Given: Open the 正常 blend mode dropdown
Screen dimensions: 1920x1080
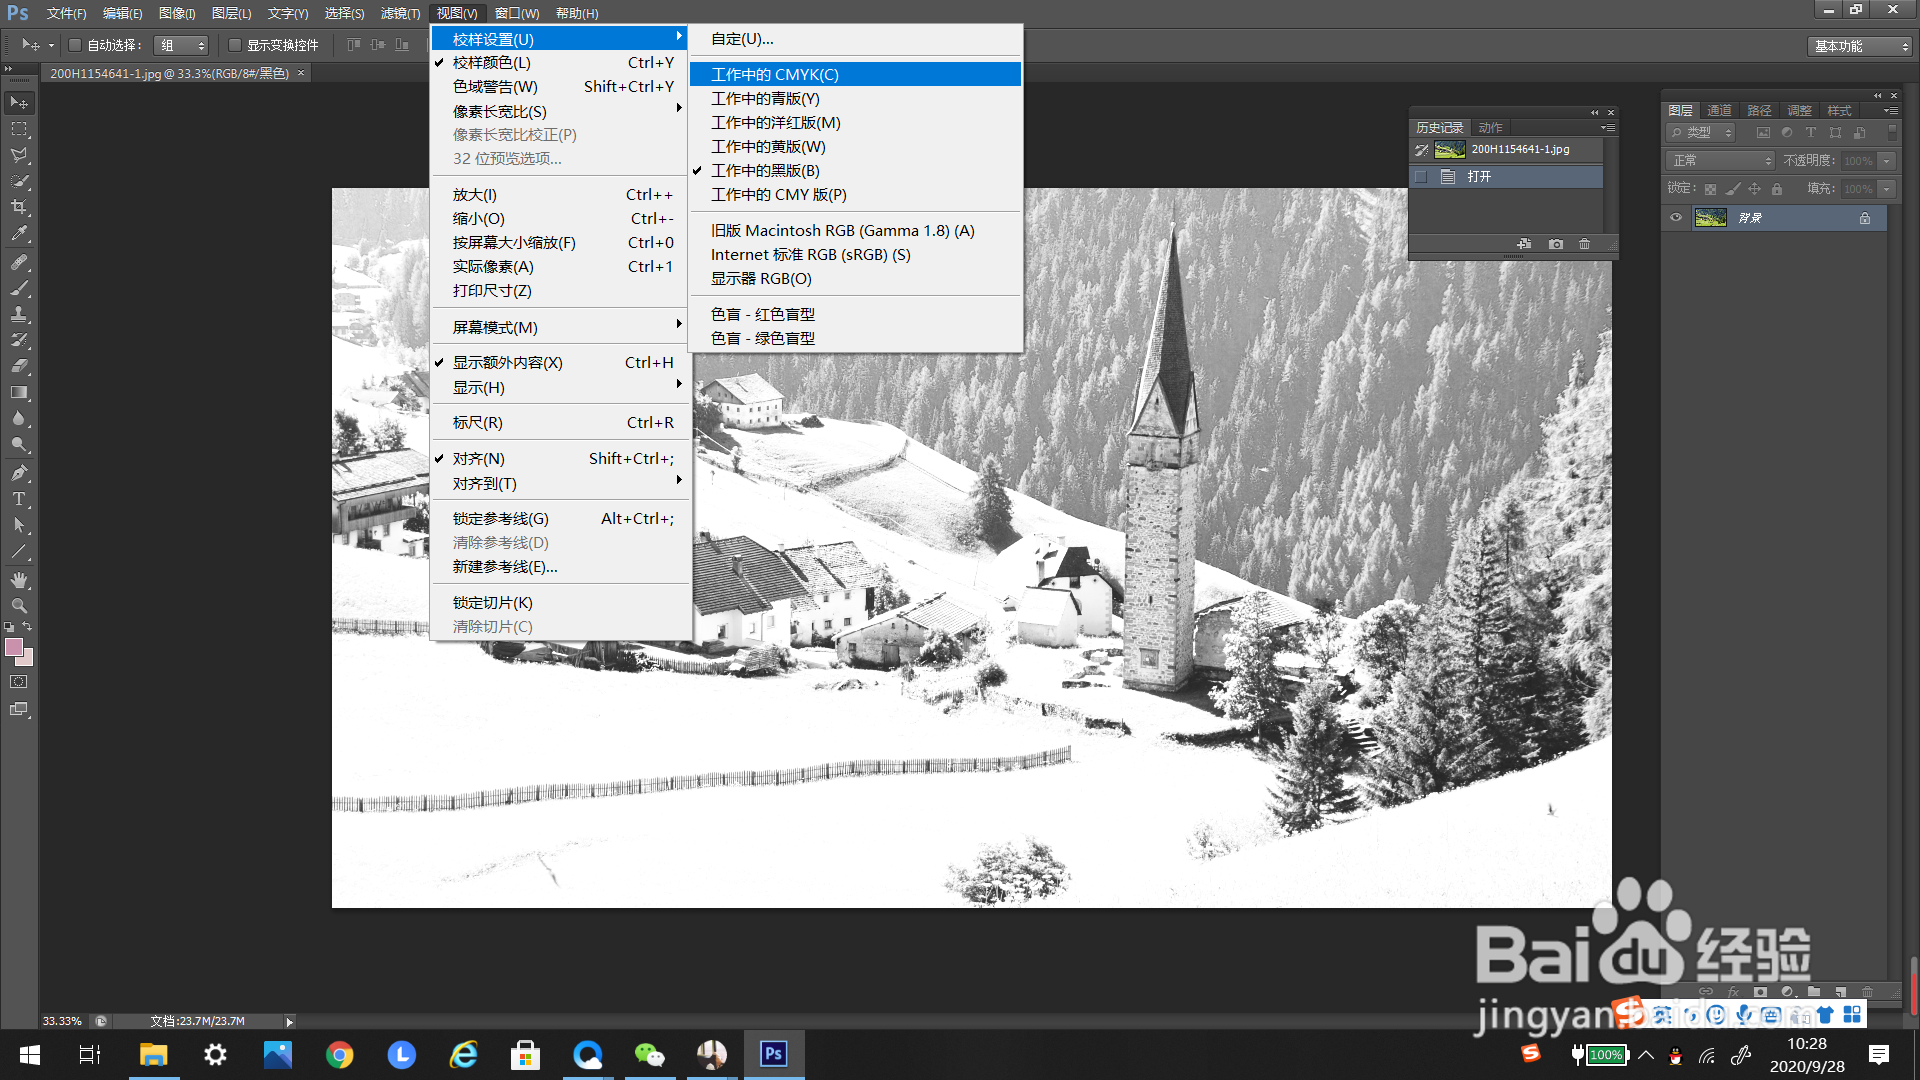Looking at the screenshot, I should click(x=1720, y=161).
